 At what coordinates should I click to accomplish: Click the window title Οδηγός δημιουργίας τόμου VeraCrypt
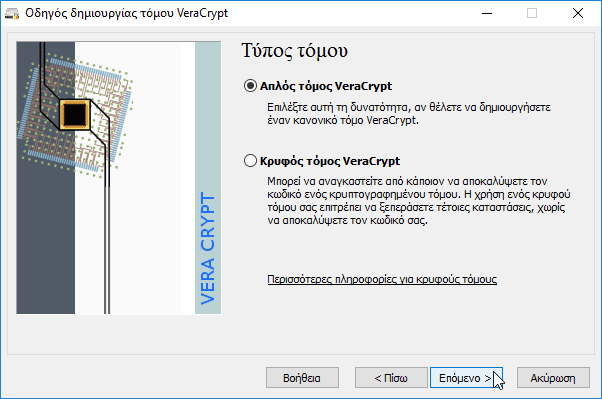click(126, 13)
